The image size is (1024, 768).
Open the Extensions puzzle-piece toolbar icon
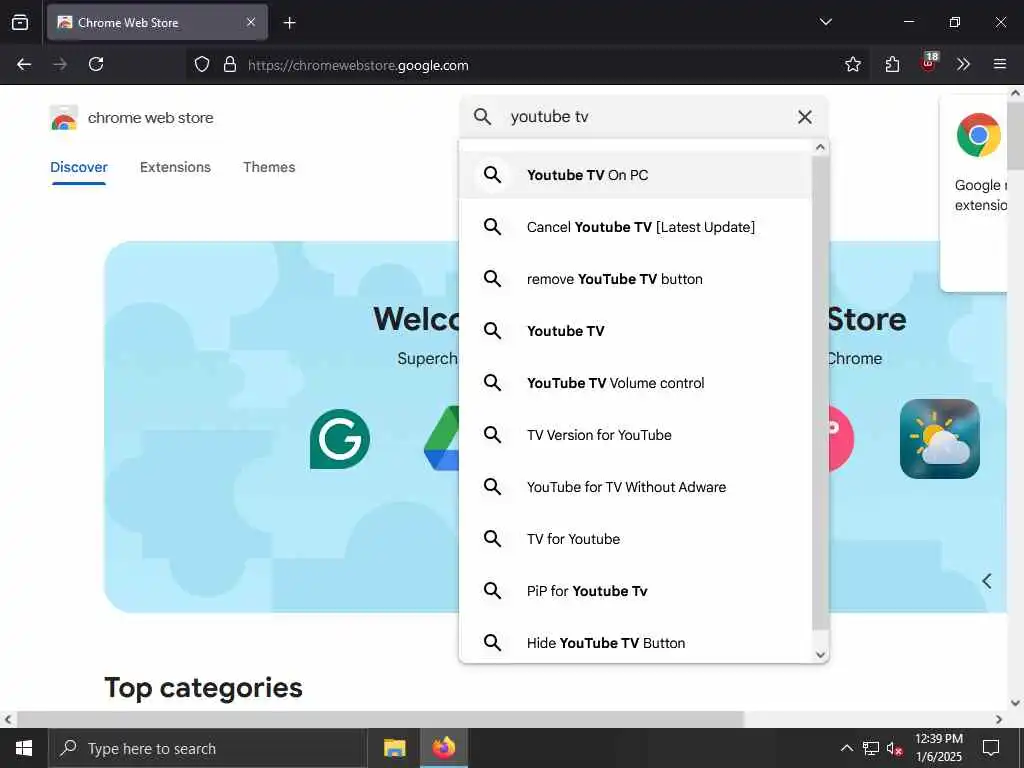coord(892,64)
